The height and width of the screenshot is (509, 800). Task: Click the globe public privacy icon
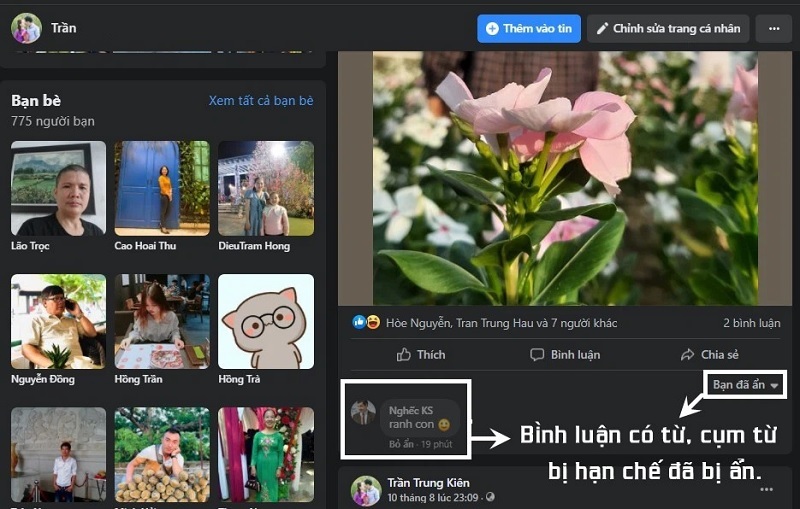(490, 497)
